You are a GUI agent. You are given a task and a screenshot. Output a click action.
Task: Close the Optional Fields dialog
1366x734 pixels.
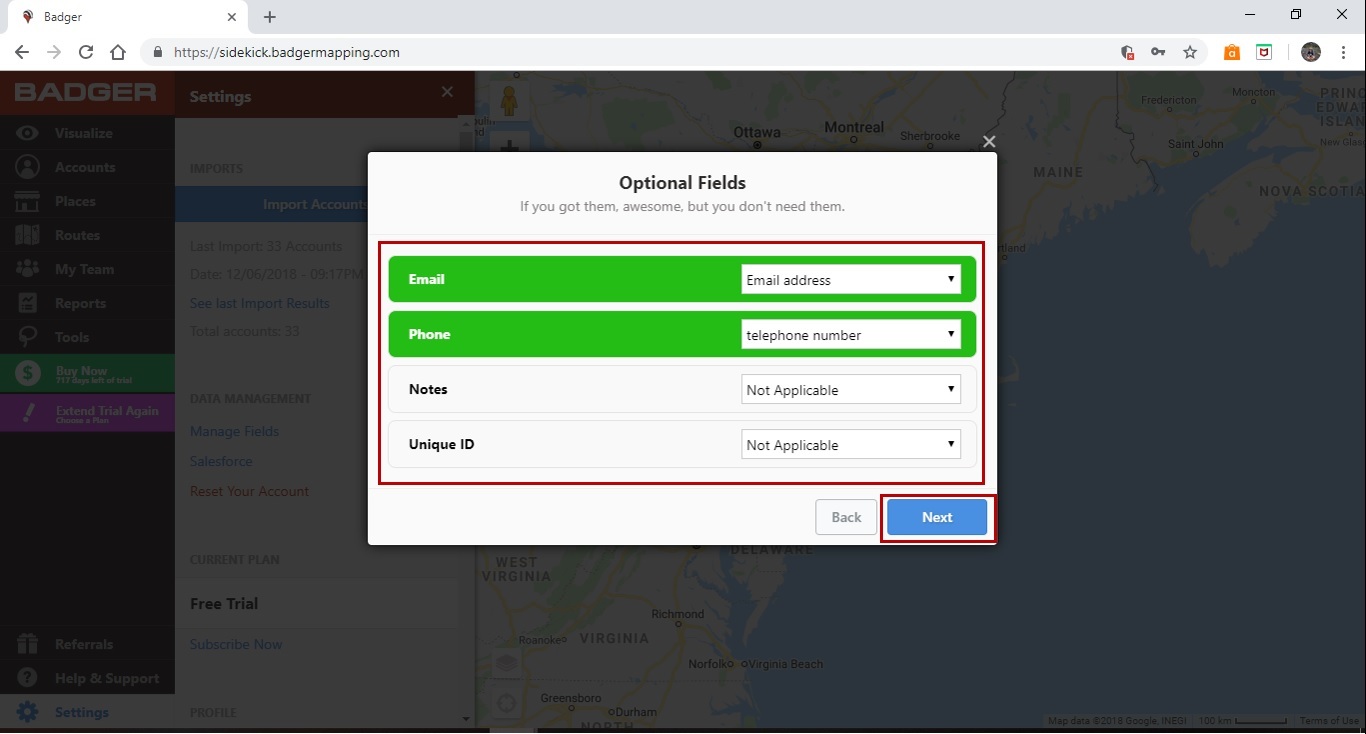(x=989, y=142)
